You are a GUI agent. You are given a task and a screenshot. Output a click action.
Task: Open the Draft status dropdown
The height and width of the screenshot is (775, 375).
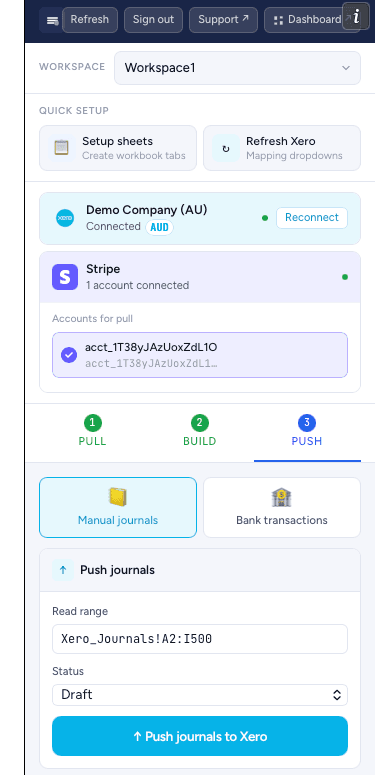click(x=200, y=694)
